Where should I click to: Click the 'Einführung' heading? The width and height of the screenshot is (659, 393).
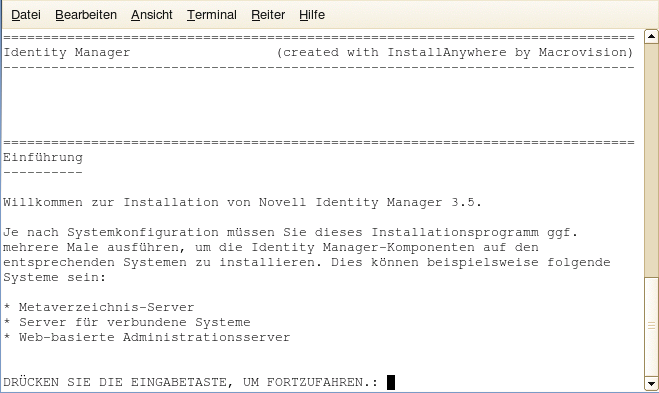pyautogui.click(x=43, y=157)
